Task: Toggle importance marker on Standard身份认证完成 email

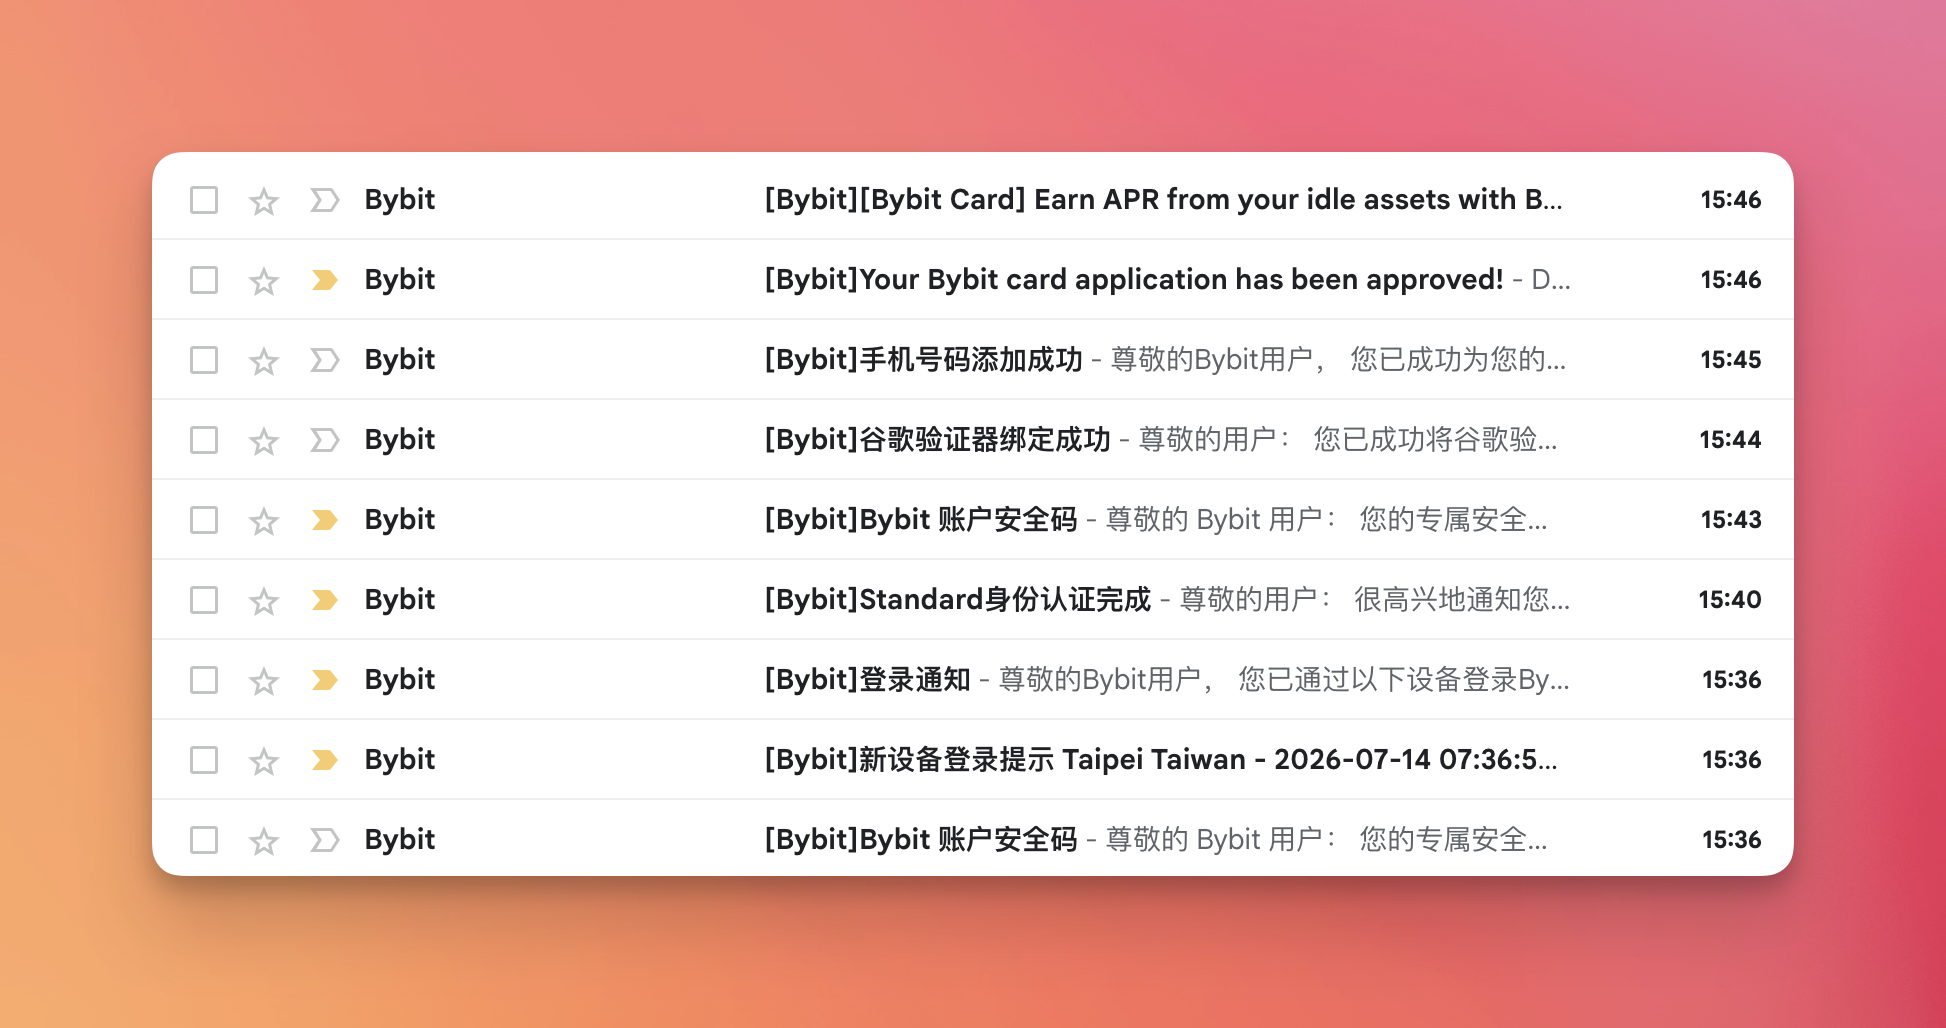Action: [324, 600]
